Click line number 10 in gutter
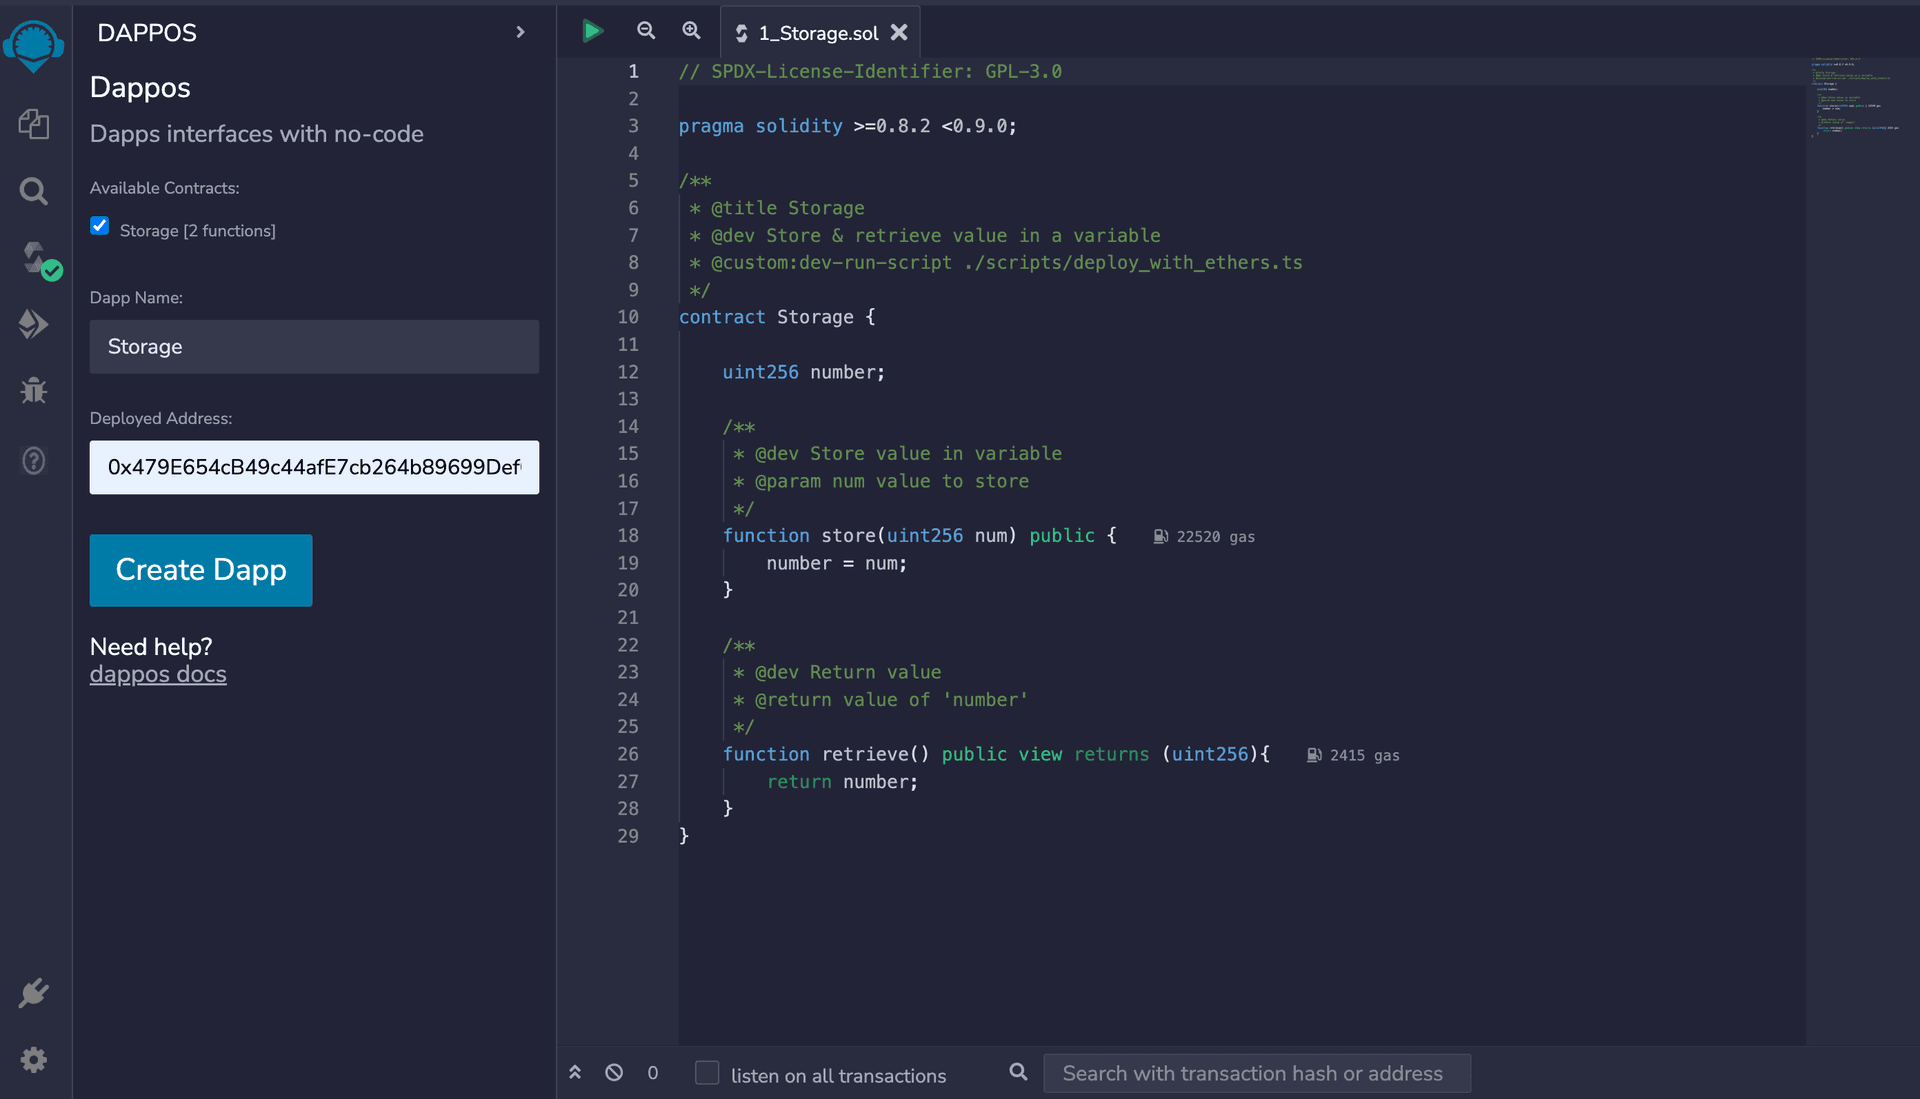This screenshot has height=1099, width=1920. point(628,317)
